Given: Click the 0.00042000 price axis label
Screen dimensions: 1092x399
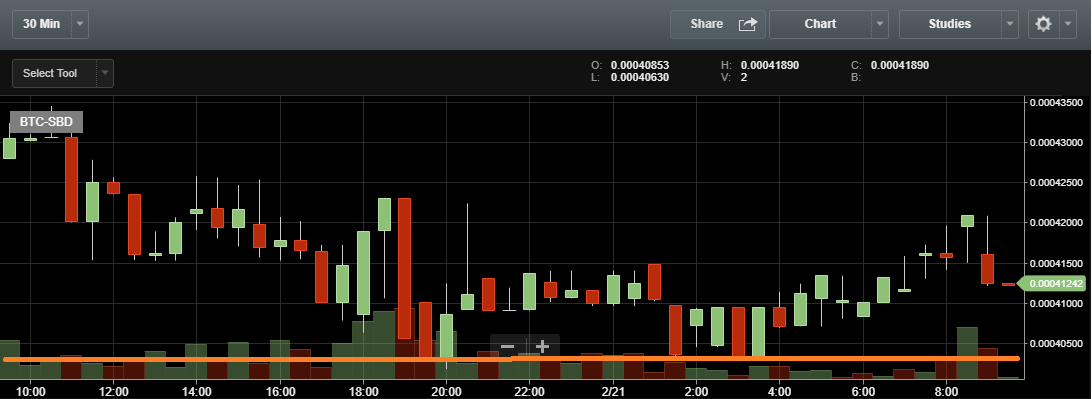Looking at the screenshot, I should [1056, 223].
